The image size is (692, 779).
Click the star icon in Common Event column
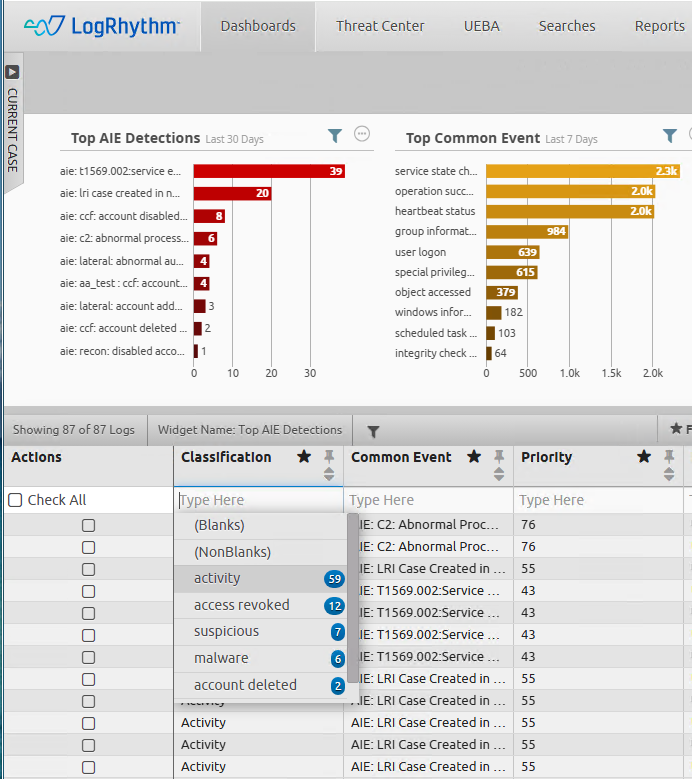point(474,457)
